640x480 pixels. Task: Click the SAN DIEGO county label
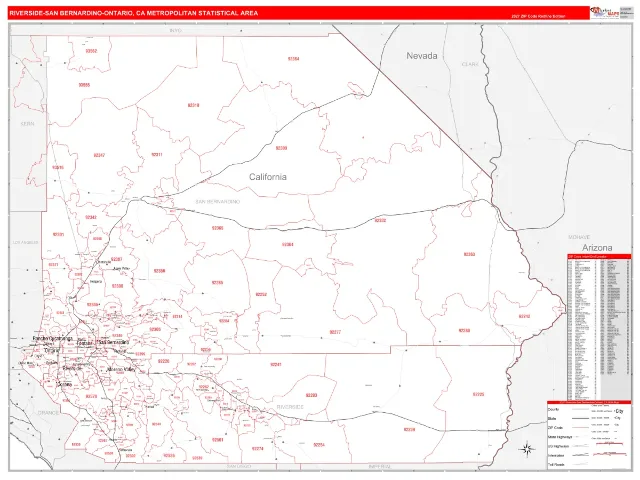tap(239, 466)
